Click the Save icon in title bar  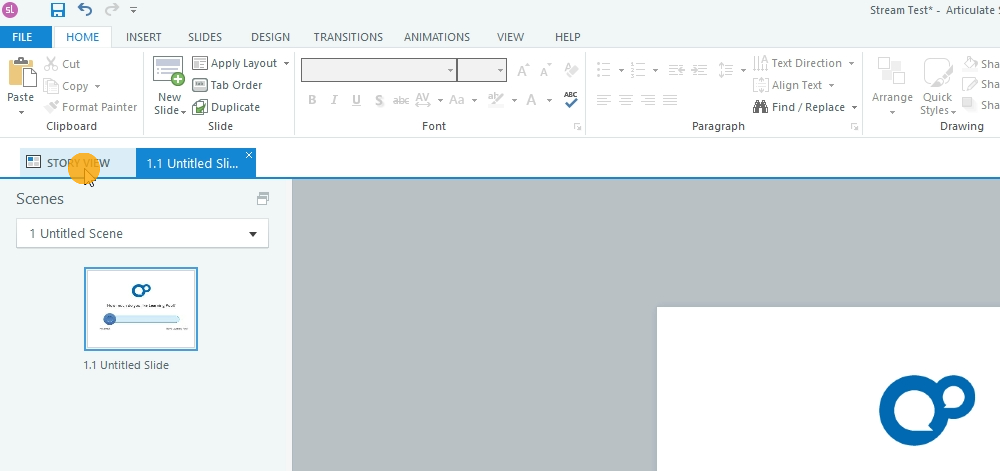pyautogui.click(x=58, y=10)
